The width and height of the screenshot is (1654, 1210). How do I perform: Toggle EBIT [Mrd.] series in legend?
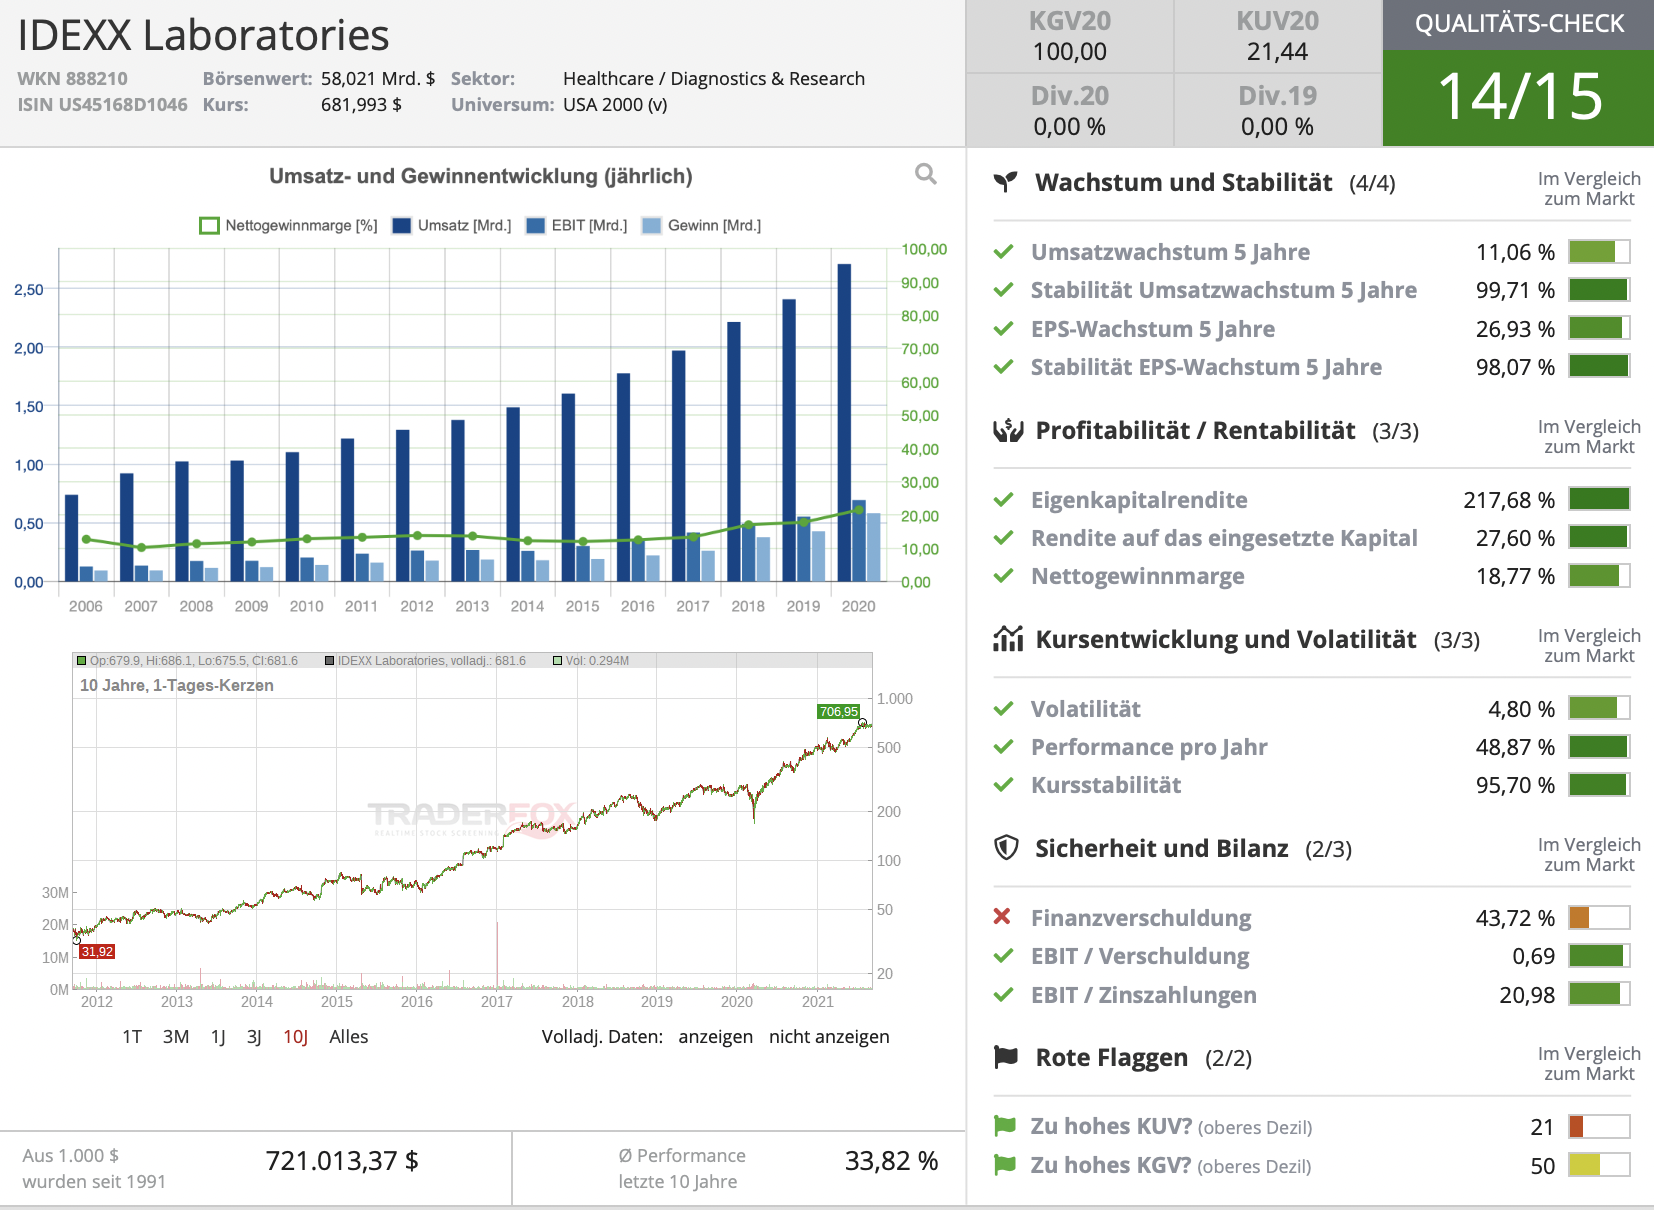pyautogui.click(x=577, y=226)
